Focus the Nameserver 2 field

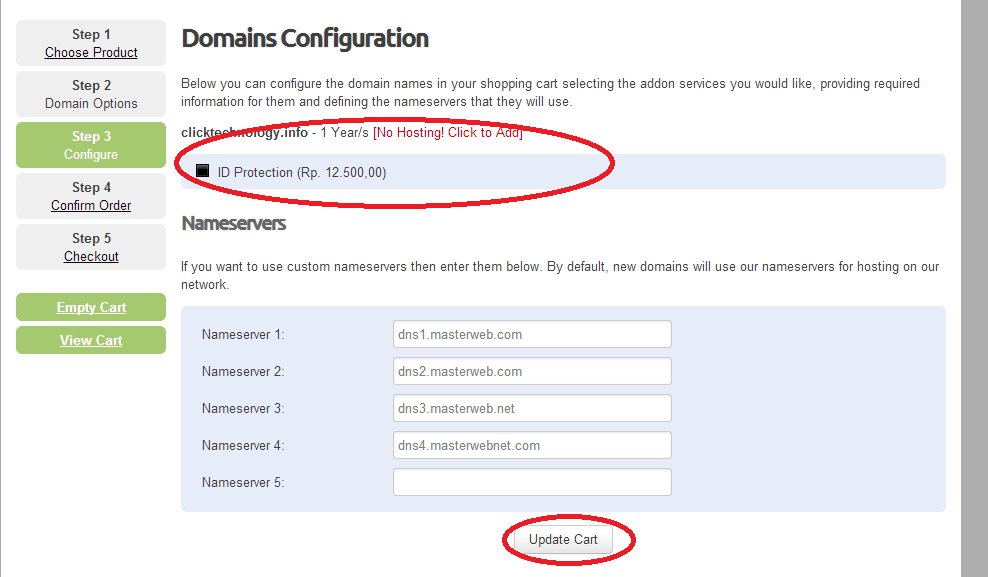[532, 371]
